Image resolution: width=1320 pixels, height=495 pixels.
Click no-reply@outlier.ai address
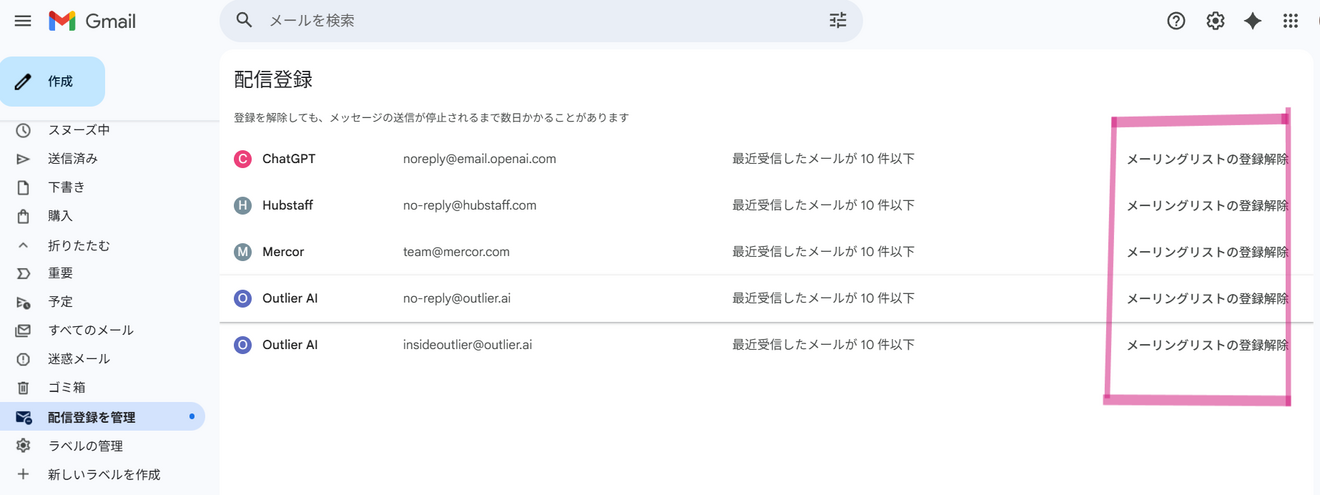(457, 298)
